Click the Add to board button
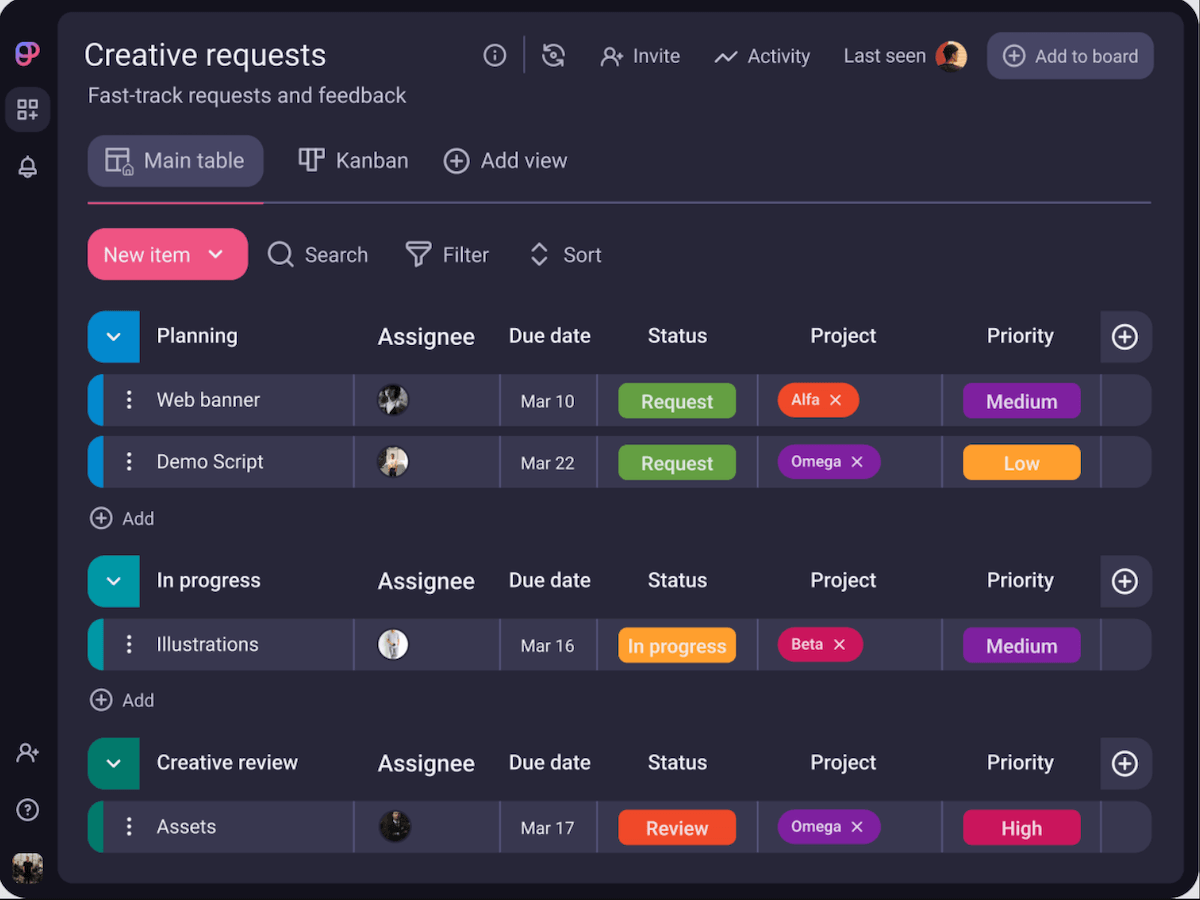Viewport: 1200px width, 900px height. [1070, 56]
